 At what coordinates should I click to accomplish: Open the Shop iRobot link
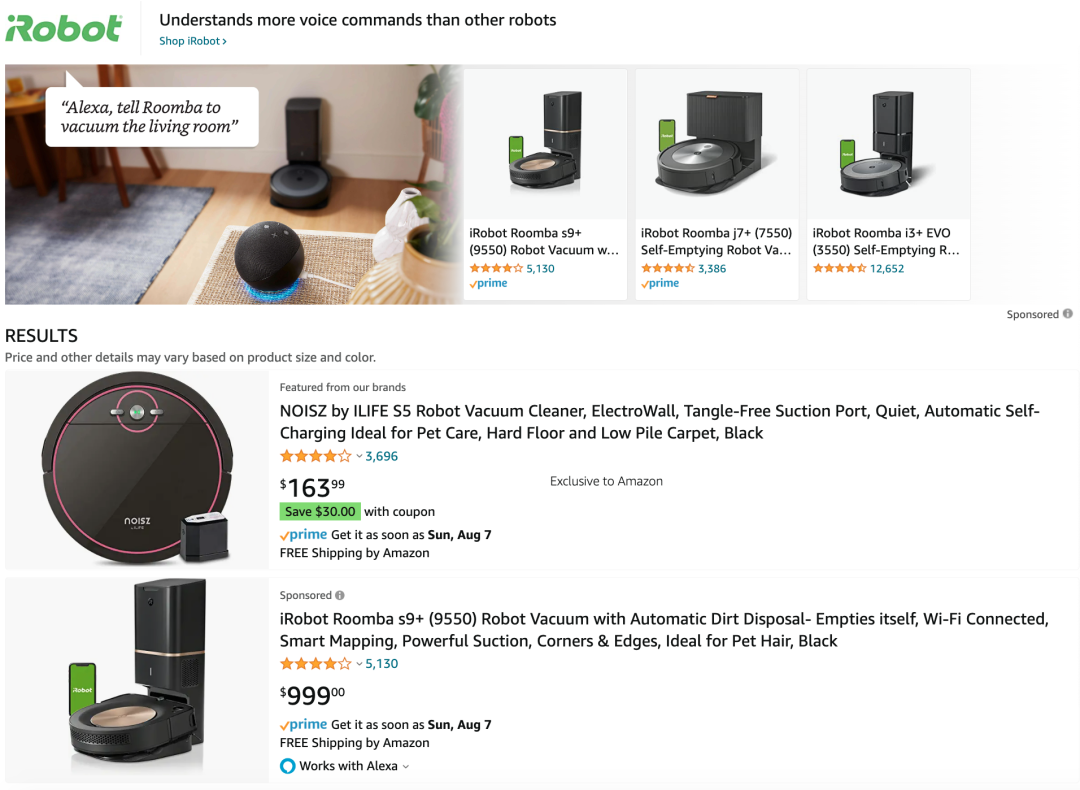click(x=193, y=41)
